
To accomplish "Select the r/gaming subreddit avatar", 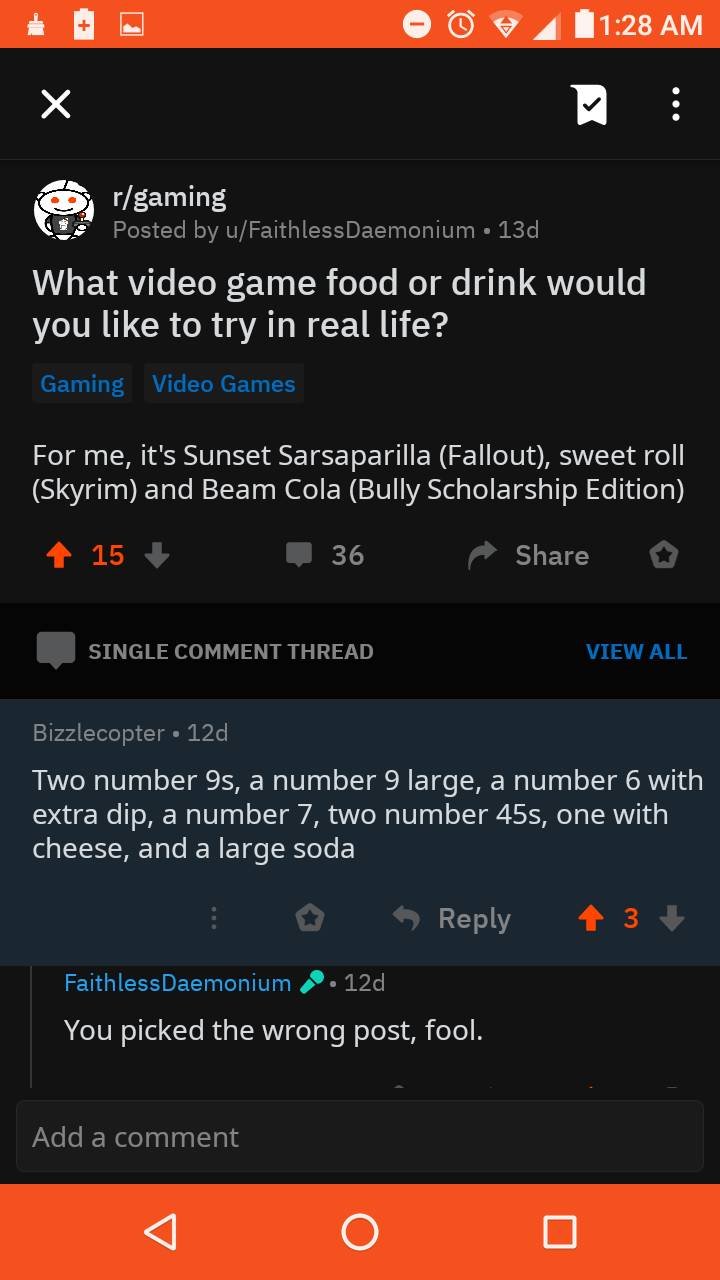I will click(64, 212).
